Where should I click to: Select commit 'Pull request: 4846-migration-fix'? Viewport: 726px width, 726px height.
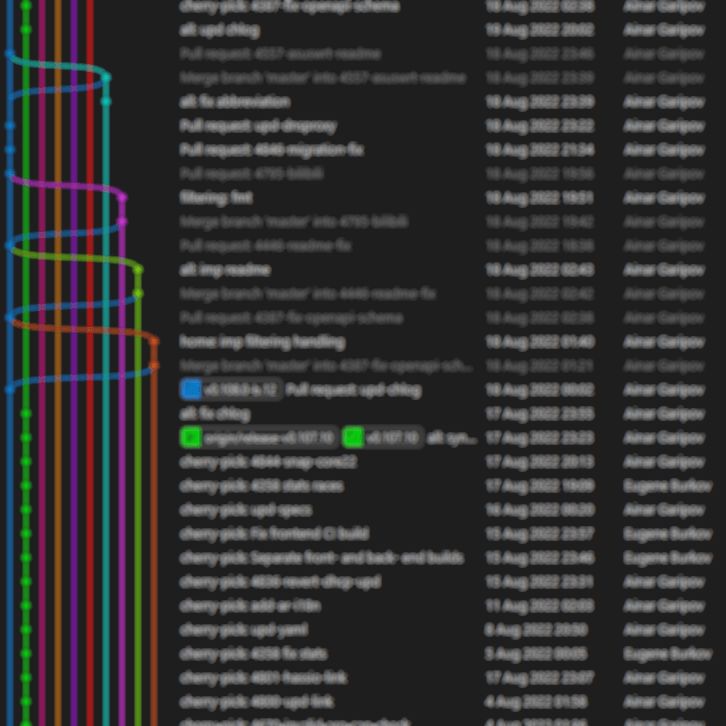click(x=272, y=150)
